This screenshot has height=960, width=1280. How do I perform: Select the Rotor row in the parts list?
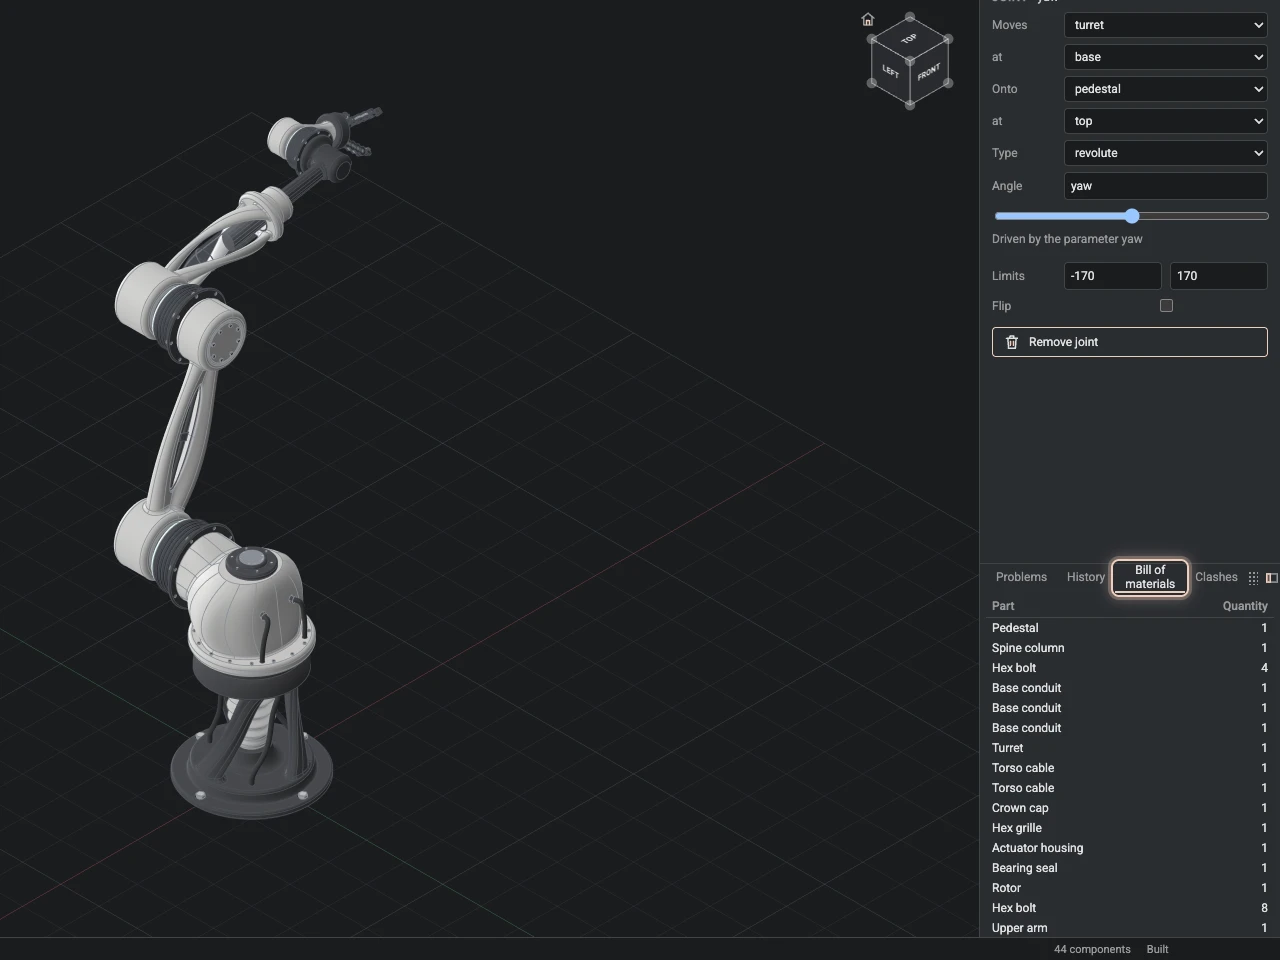coord(1130,888)
